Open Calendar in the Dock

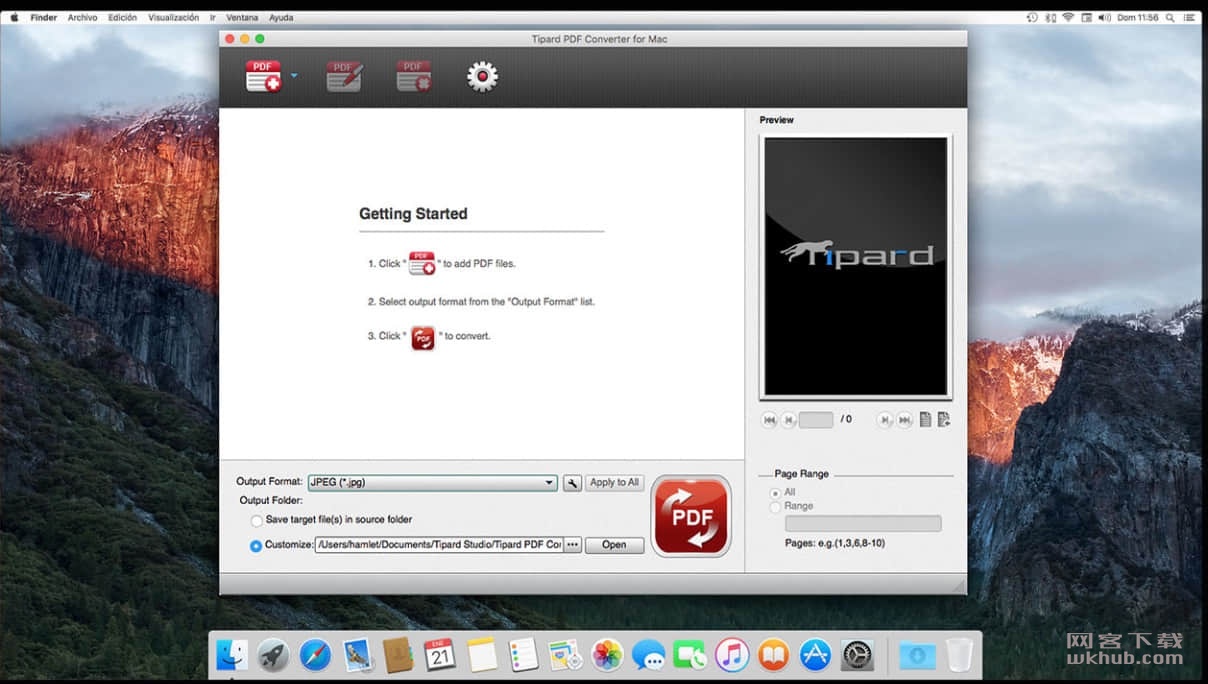[x=440, y=655]
